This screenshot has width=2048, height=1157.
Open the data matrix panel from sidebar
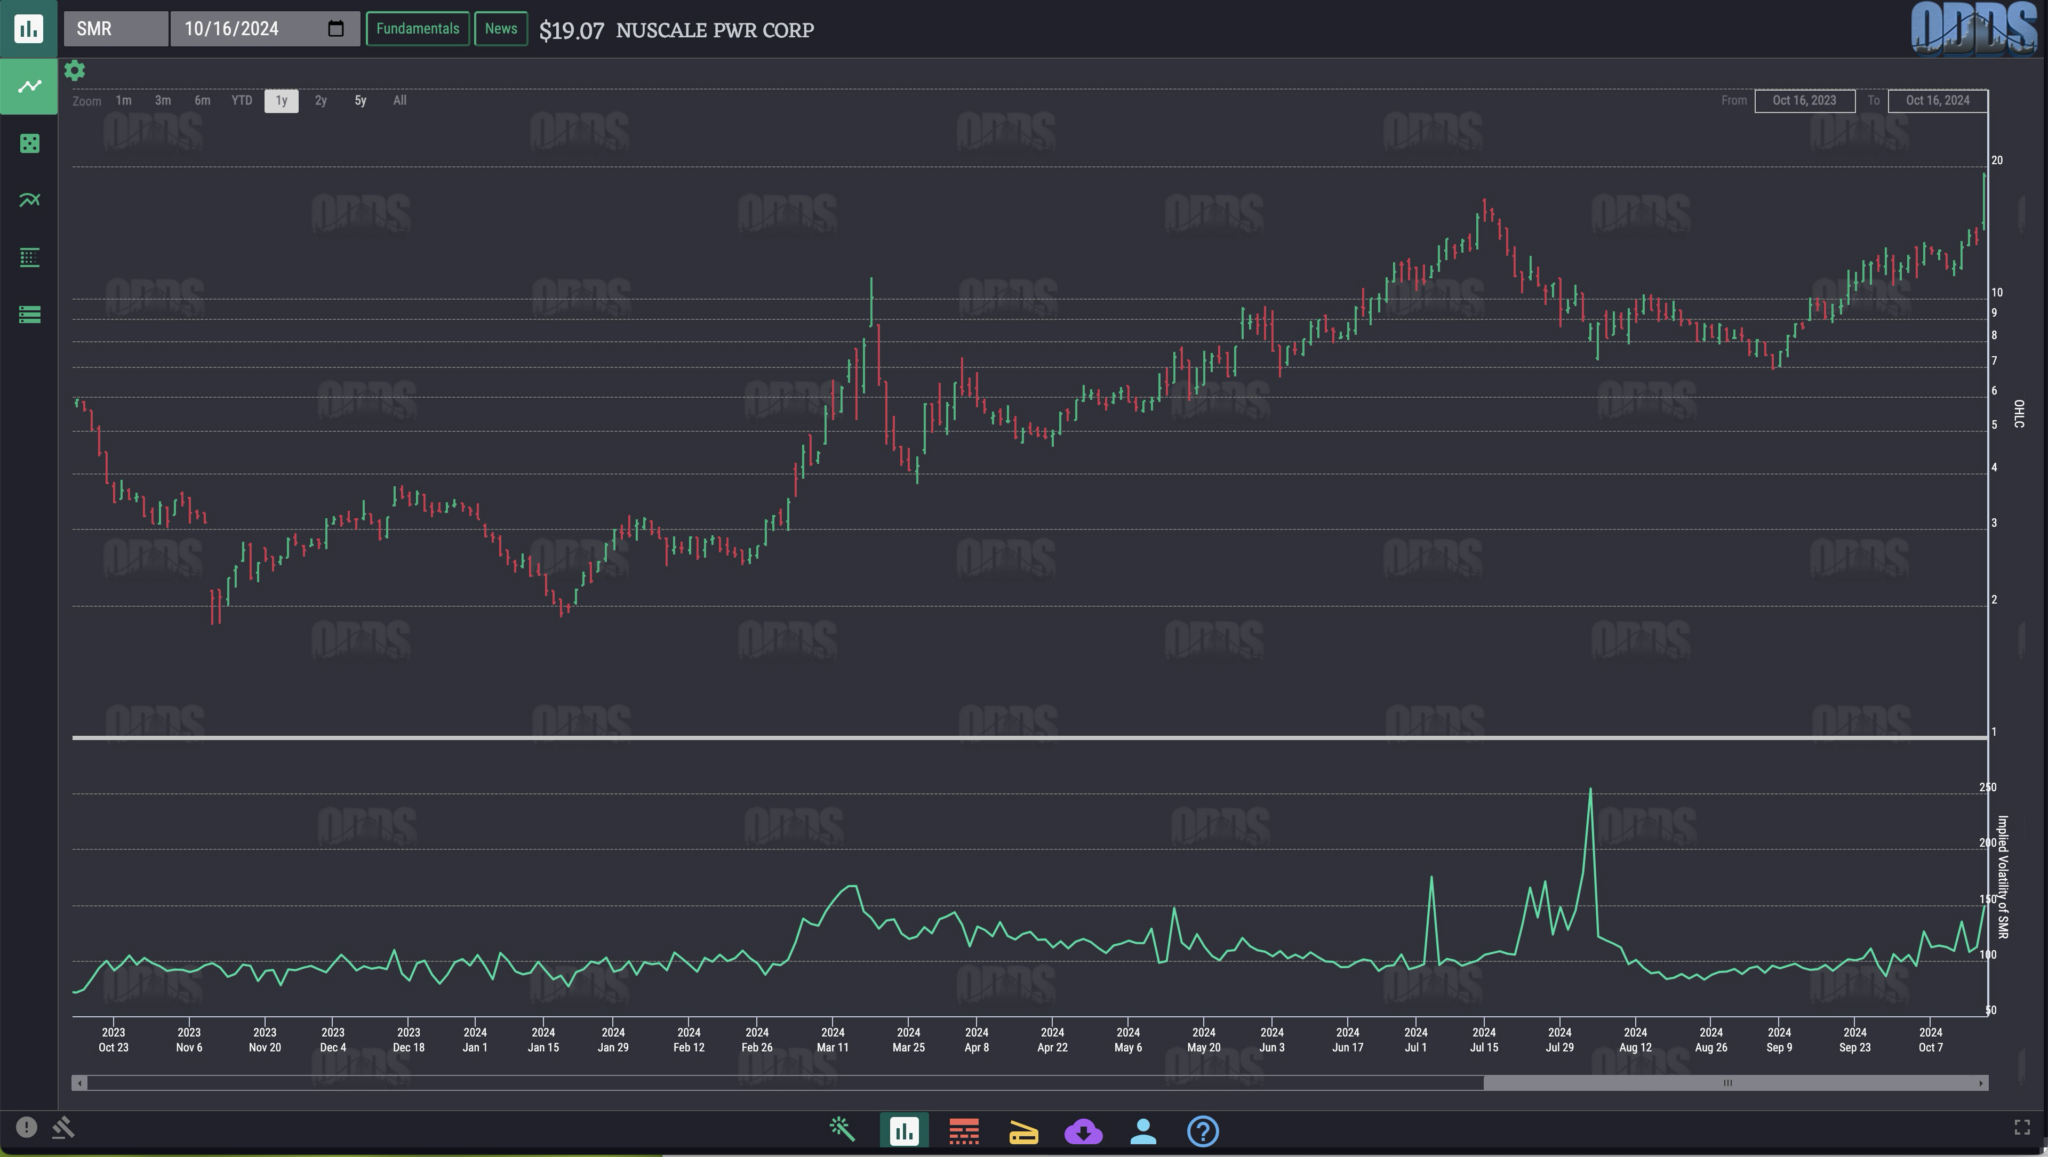point(28,257)
